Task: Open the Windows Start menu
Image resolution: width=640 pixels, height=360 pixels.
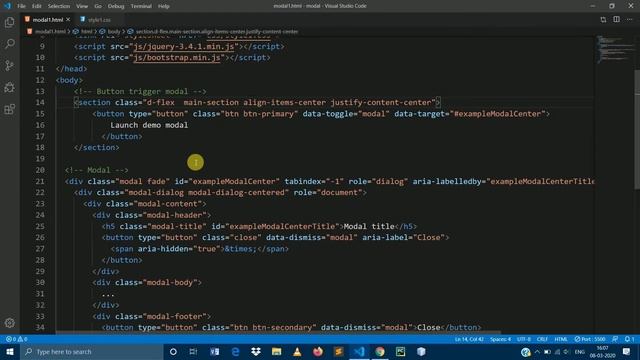Action: pos(10,351)
